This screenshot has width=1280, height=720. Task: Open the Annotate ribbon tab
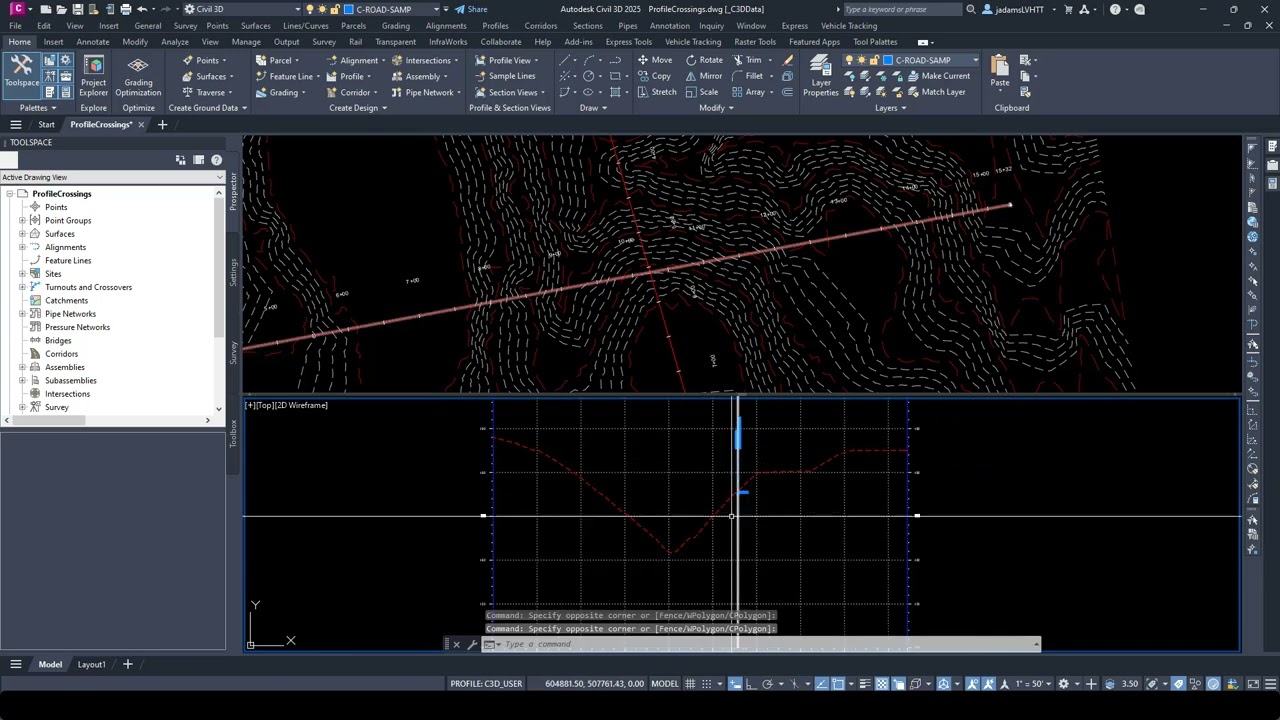coord(93,42)
